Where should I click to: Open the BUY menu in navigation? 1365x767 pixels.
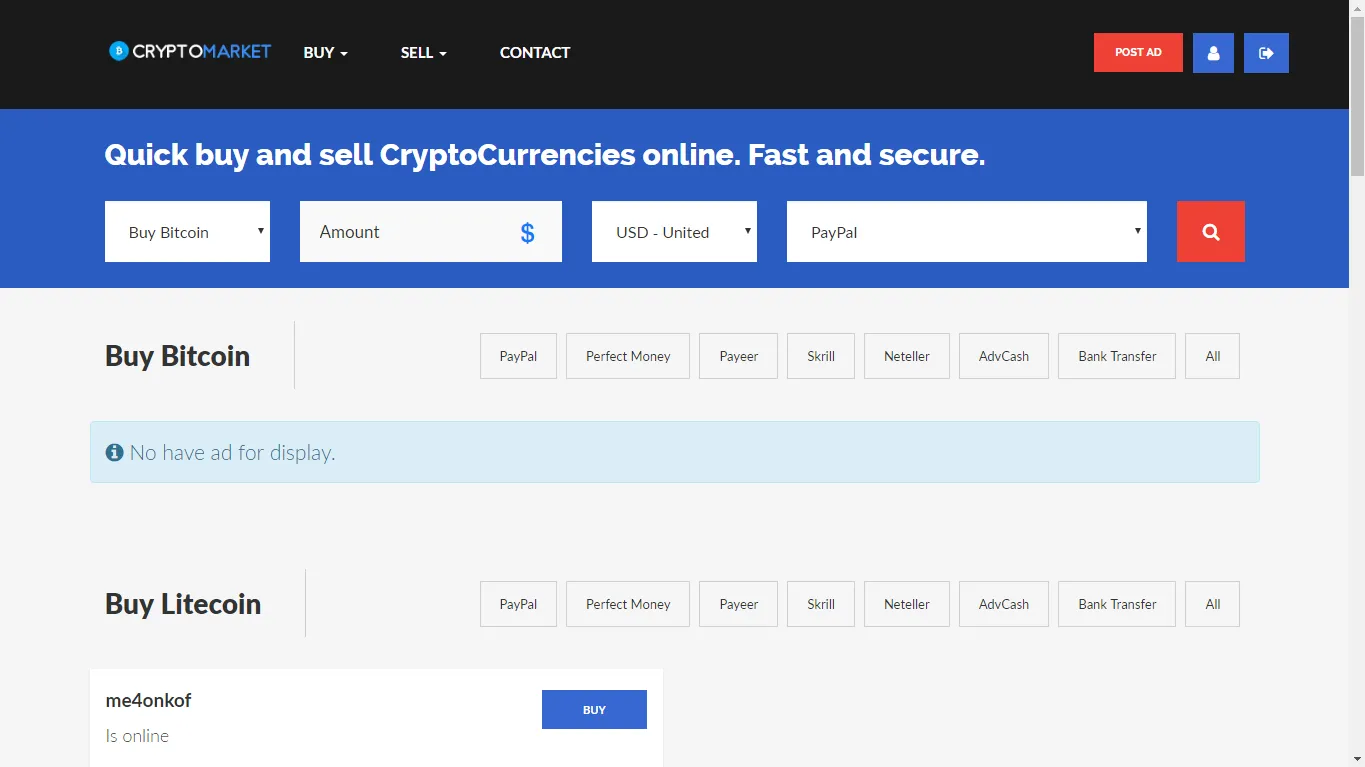pyautogui.click(x=325, y=53)
